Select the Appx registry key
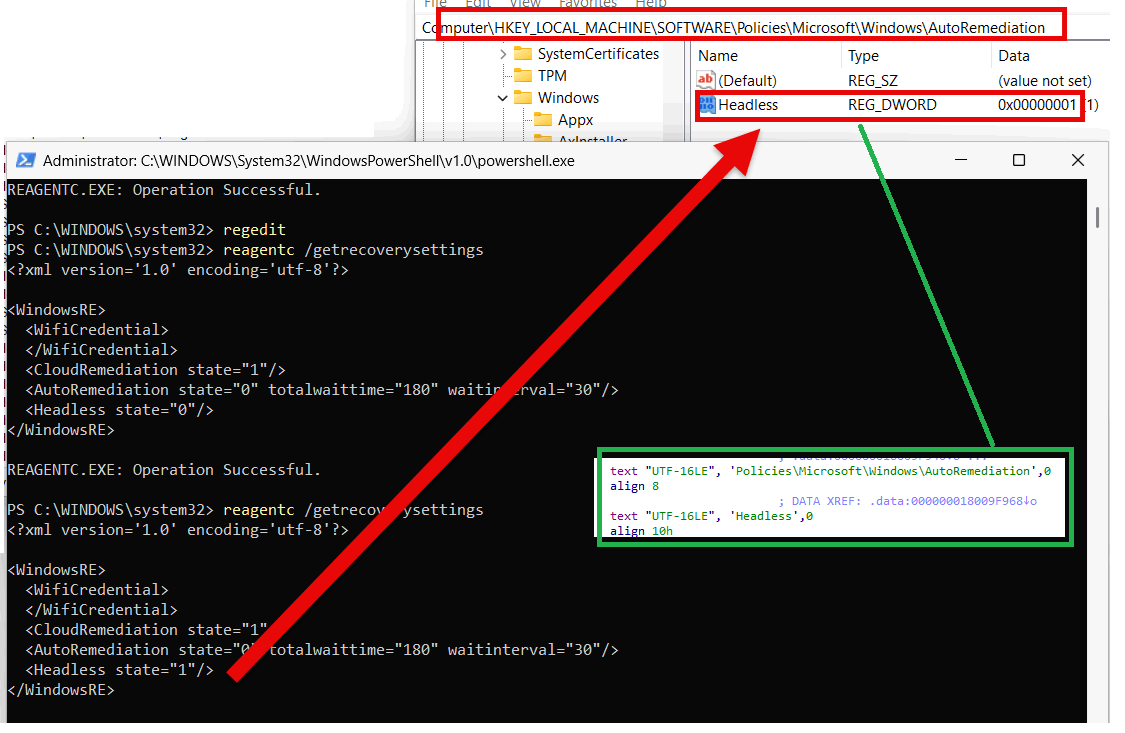This screenshot has height=733, width=1125. tap(575, 120)
